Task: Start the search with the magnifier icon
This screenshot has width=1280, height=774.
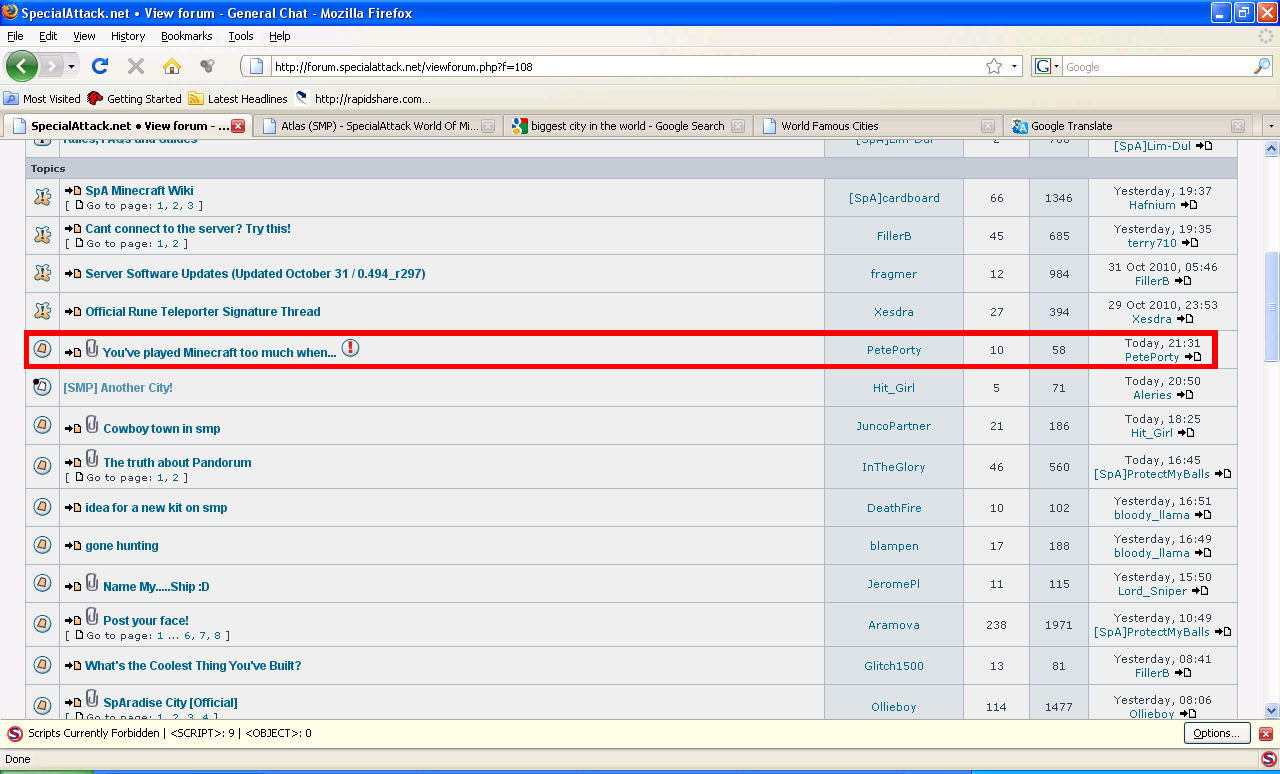Action: [1262, 66]
